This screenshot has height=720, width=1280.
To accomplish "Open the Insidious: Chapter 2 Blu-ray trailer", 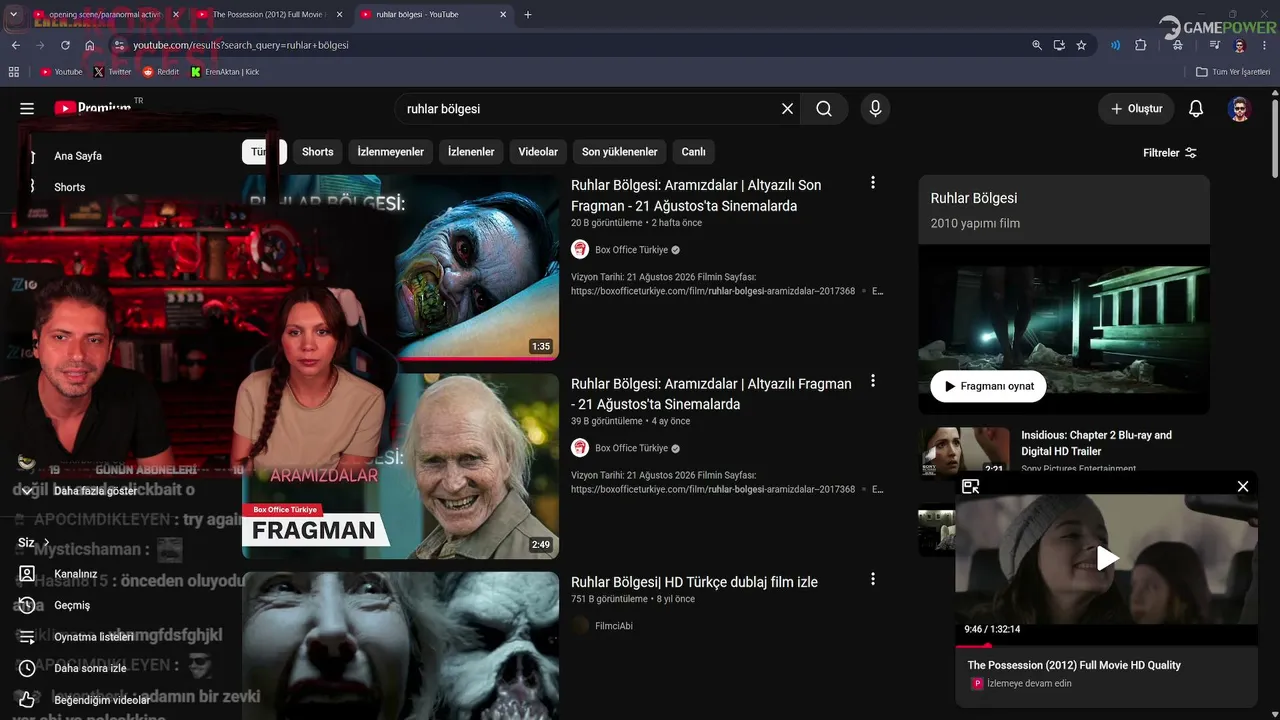I will (1096, 443).
